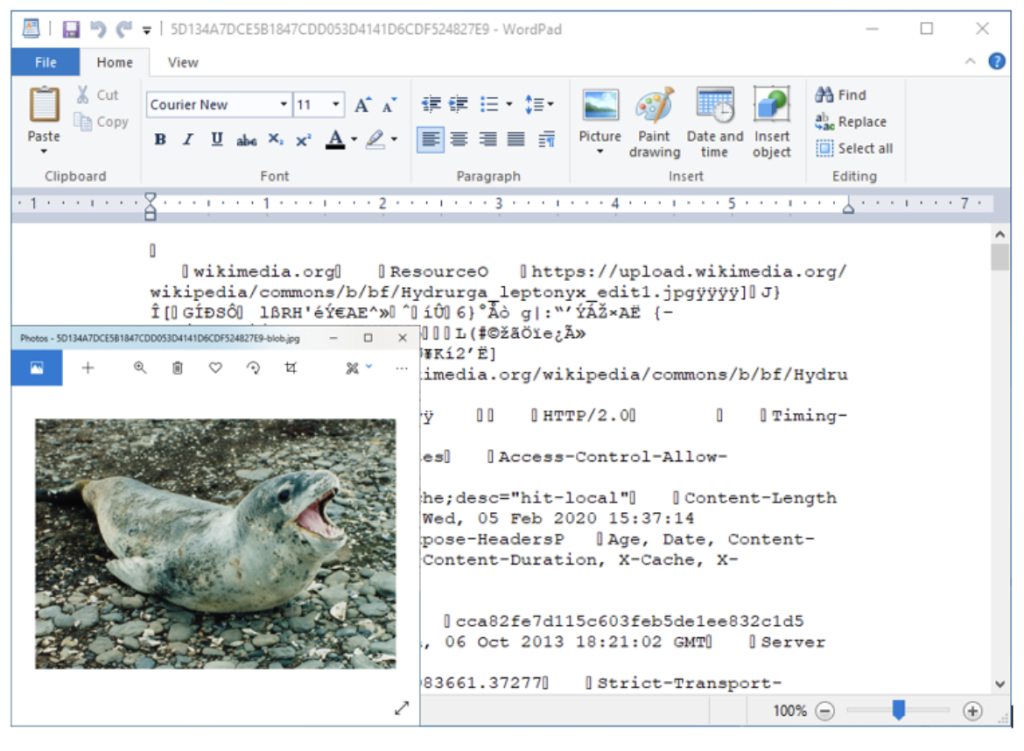Delete the photo with the trash icon
This screenshot has width=1024, height=751.
coord(177,368)
